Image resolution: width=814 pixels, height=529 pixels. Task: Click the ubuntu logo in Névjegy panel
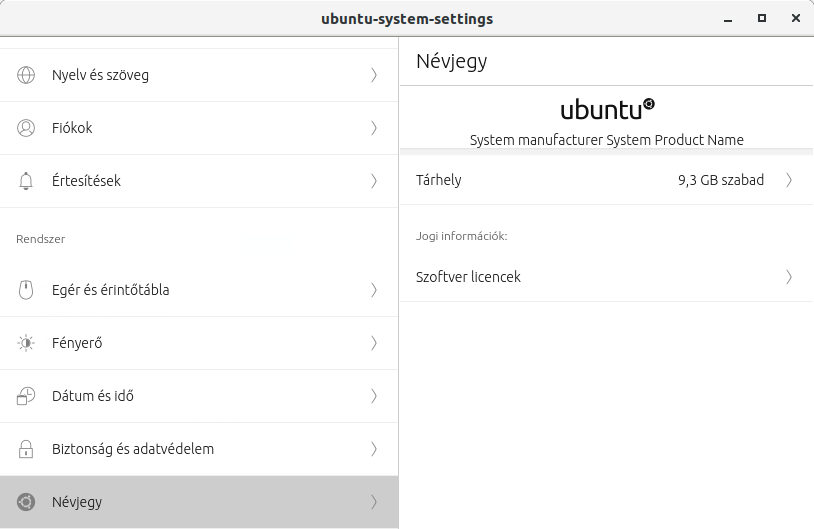607,110
